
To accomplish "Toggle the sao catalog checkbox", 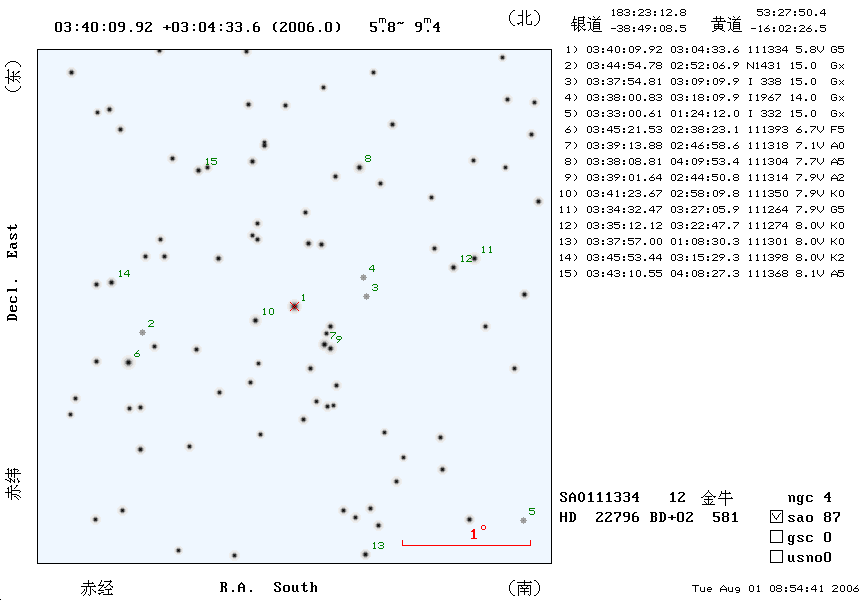I will tap(776, 517).
